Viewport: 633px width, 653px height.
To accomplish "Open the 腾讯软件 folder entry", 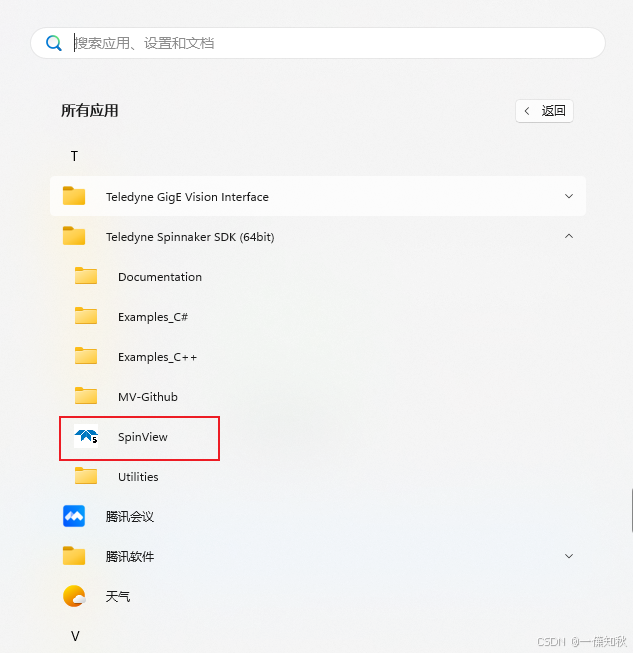I will (x=318, y=556).
